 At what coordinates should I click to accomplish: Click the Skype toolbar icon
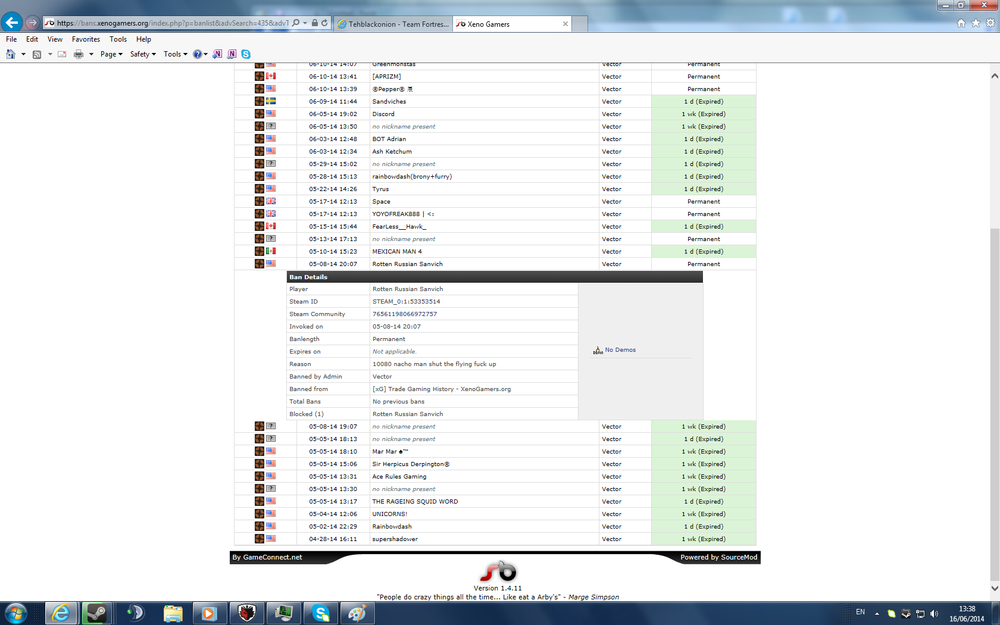[x=246, y=54]
